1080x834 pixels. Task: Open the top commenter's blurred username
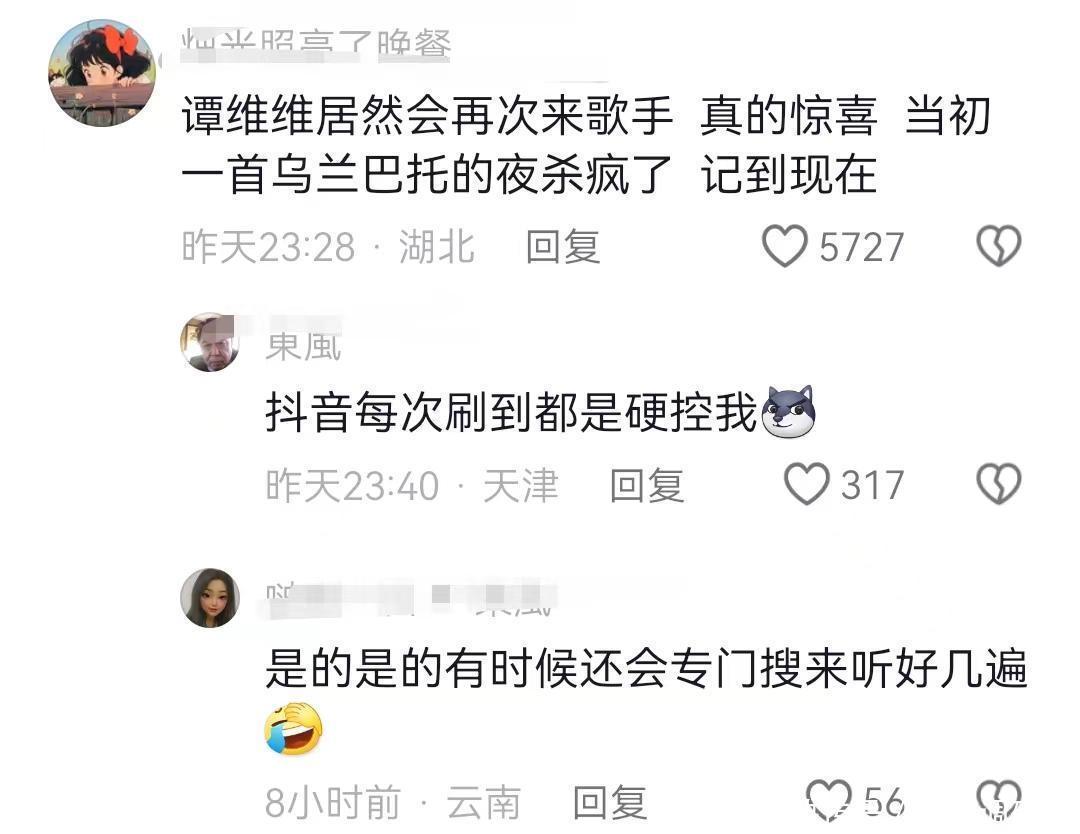[x=315, y=45]
